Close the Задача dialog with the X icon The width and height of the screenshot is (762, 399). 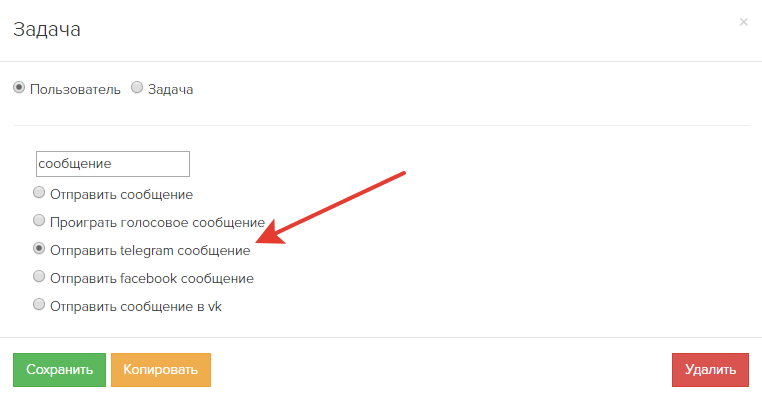click(743, 22)
